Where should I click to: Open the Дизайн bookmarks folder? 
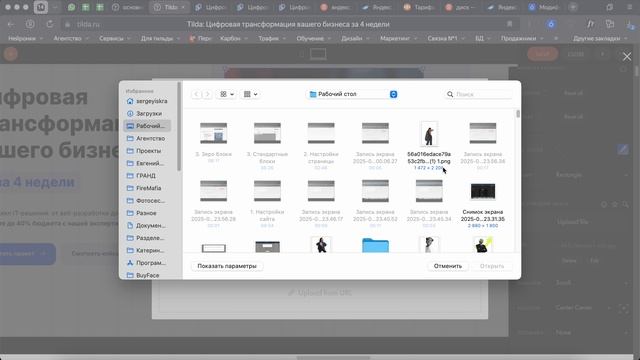tap(355, 38)
